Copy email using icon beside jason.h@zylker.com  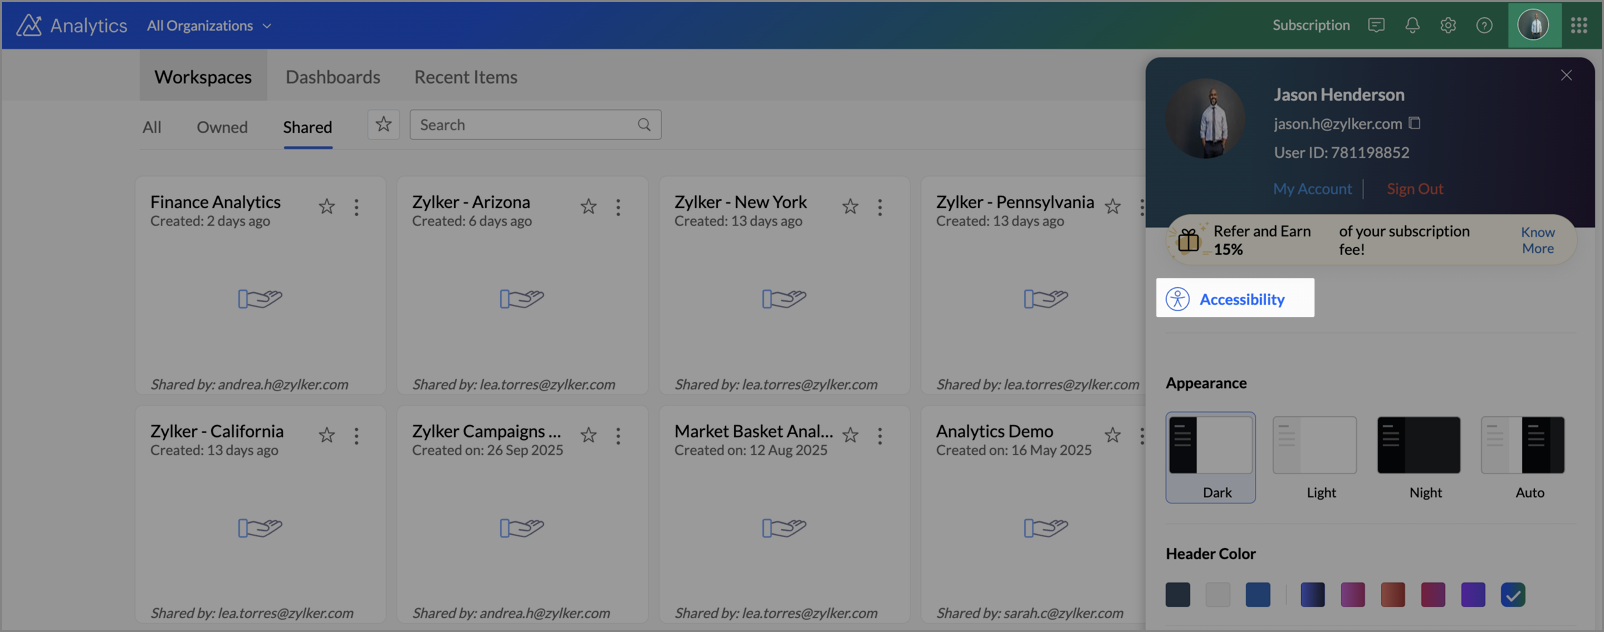pos(1414,123)
